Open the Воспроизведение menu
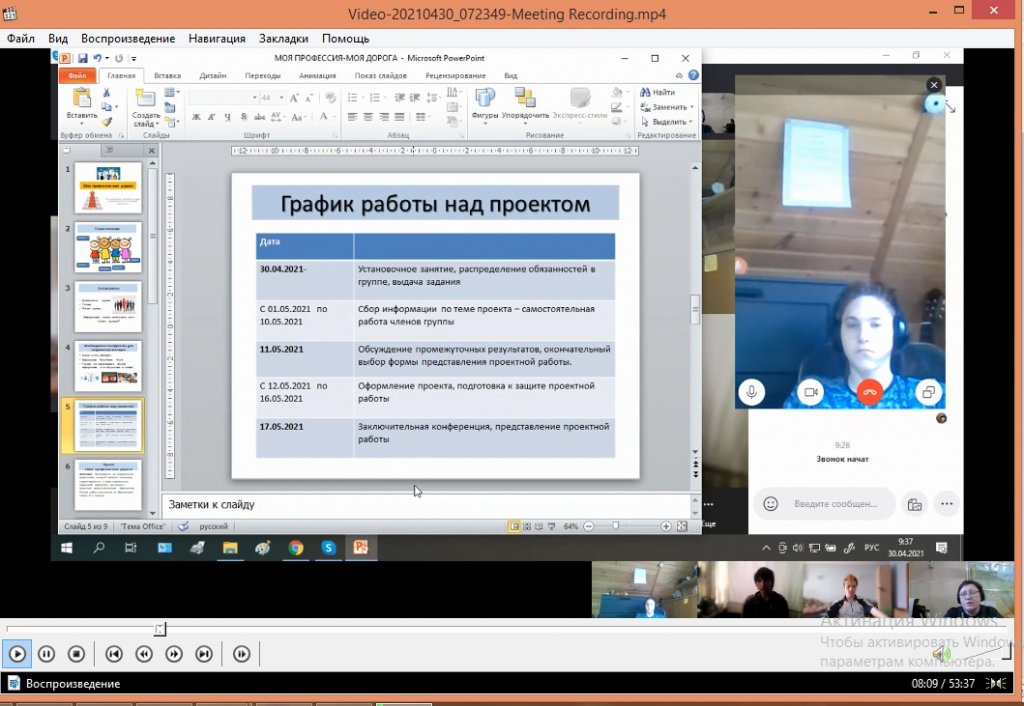Viewport: 1024px width, 706px height. point(128,38)
